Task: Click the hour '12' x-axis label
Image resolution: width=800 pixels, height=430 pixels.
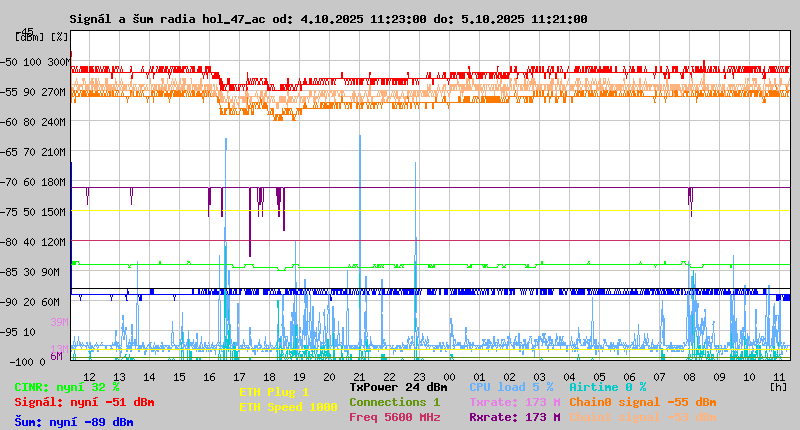Action: [x=89, y=377]
